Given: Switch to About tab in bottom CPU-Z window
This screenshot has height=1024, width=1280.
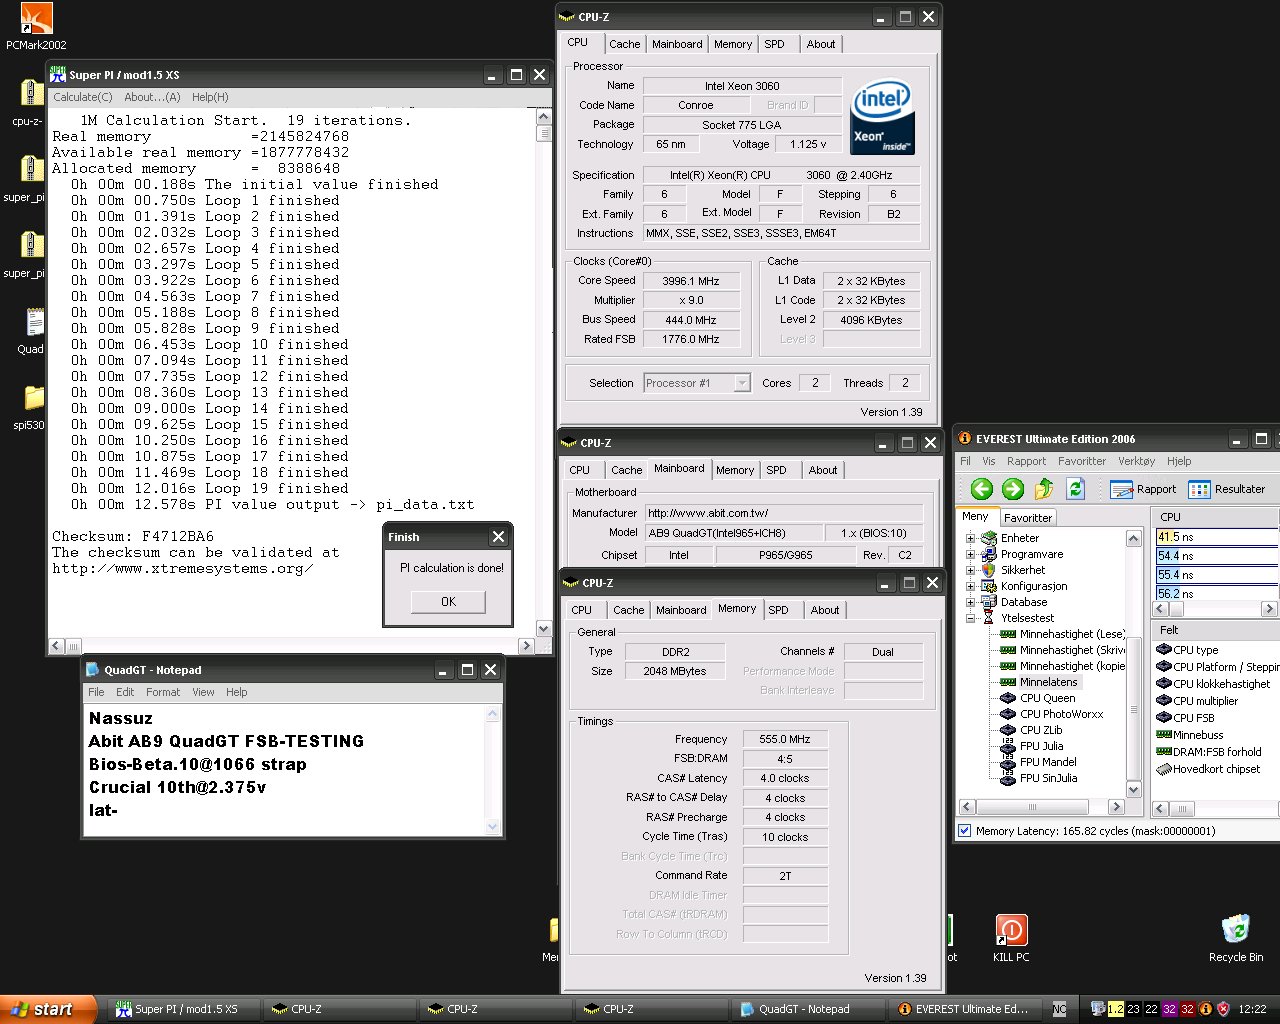Looking at the screenshot, I should [825, 610].
